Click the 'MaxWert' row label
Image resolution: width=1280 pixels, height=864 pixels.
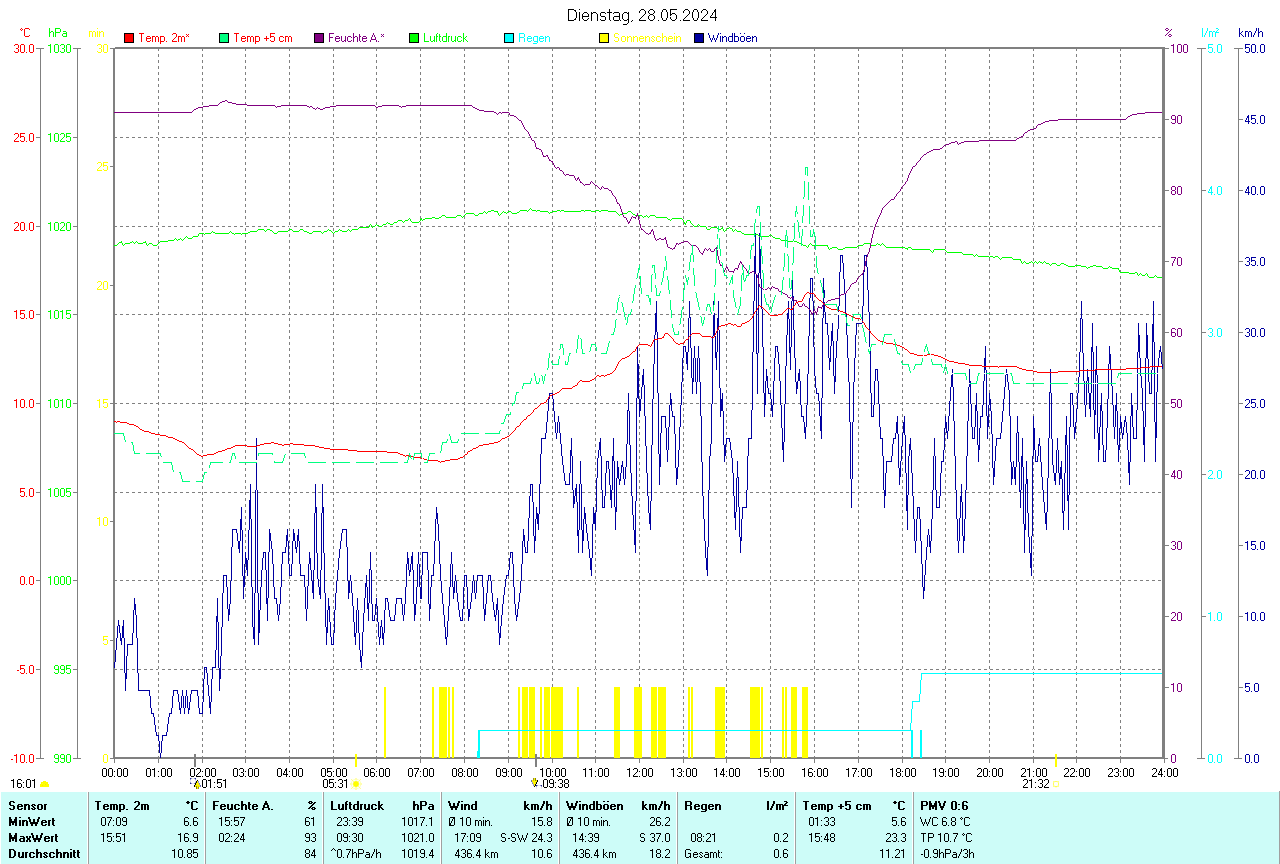point(32,838)
